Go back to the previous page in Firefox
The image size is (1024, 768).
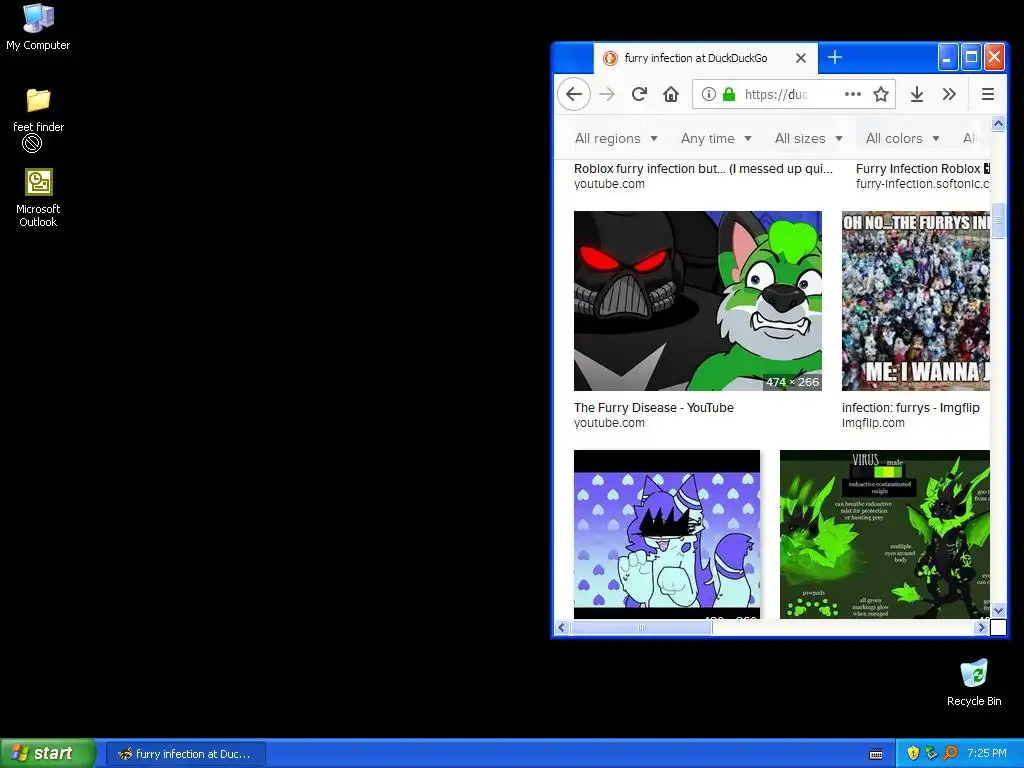tap(574, 95)
